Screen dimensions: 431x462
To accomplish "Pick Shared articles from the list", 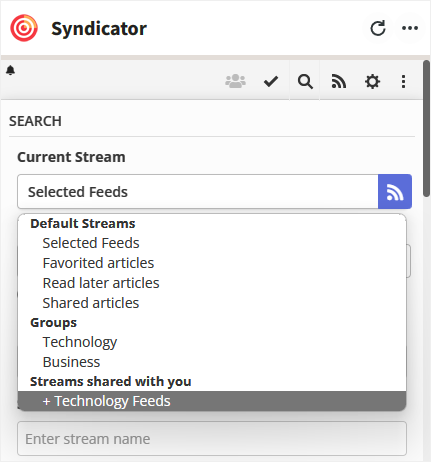I will pos(91,303).
